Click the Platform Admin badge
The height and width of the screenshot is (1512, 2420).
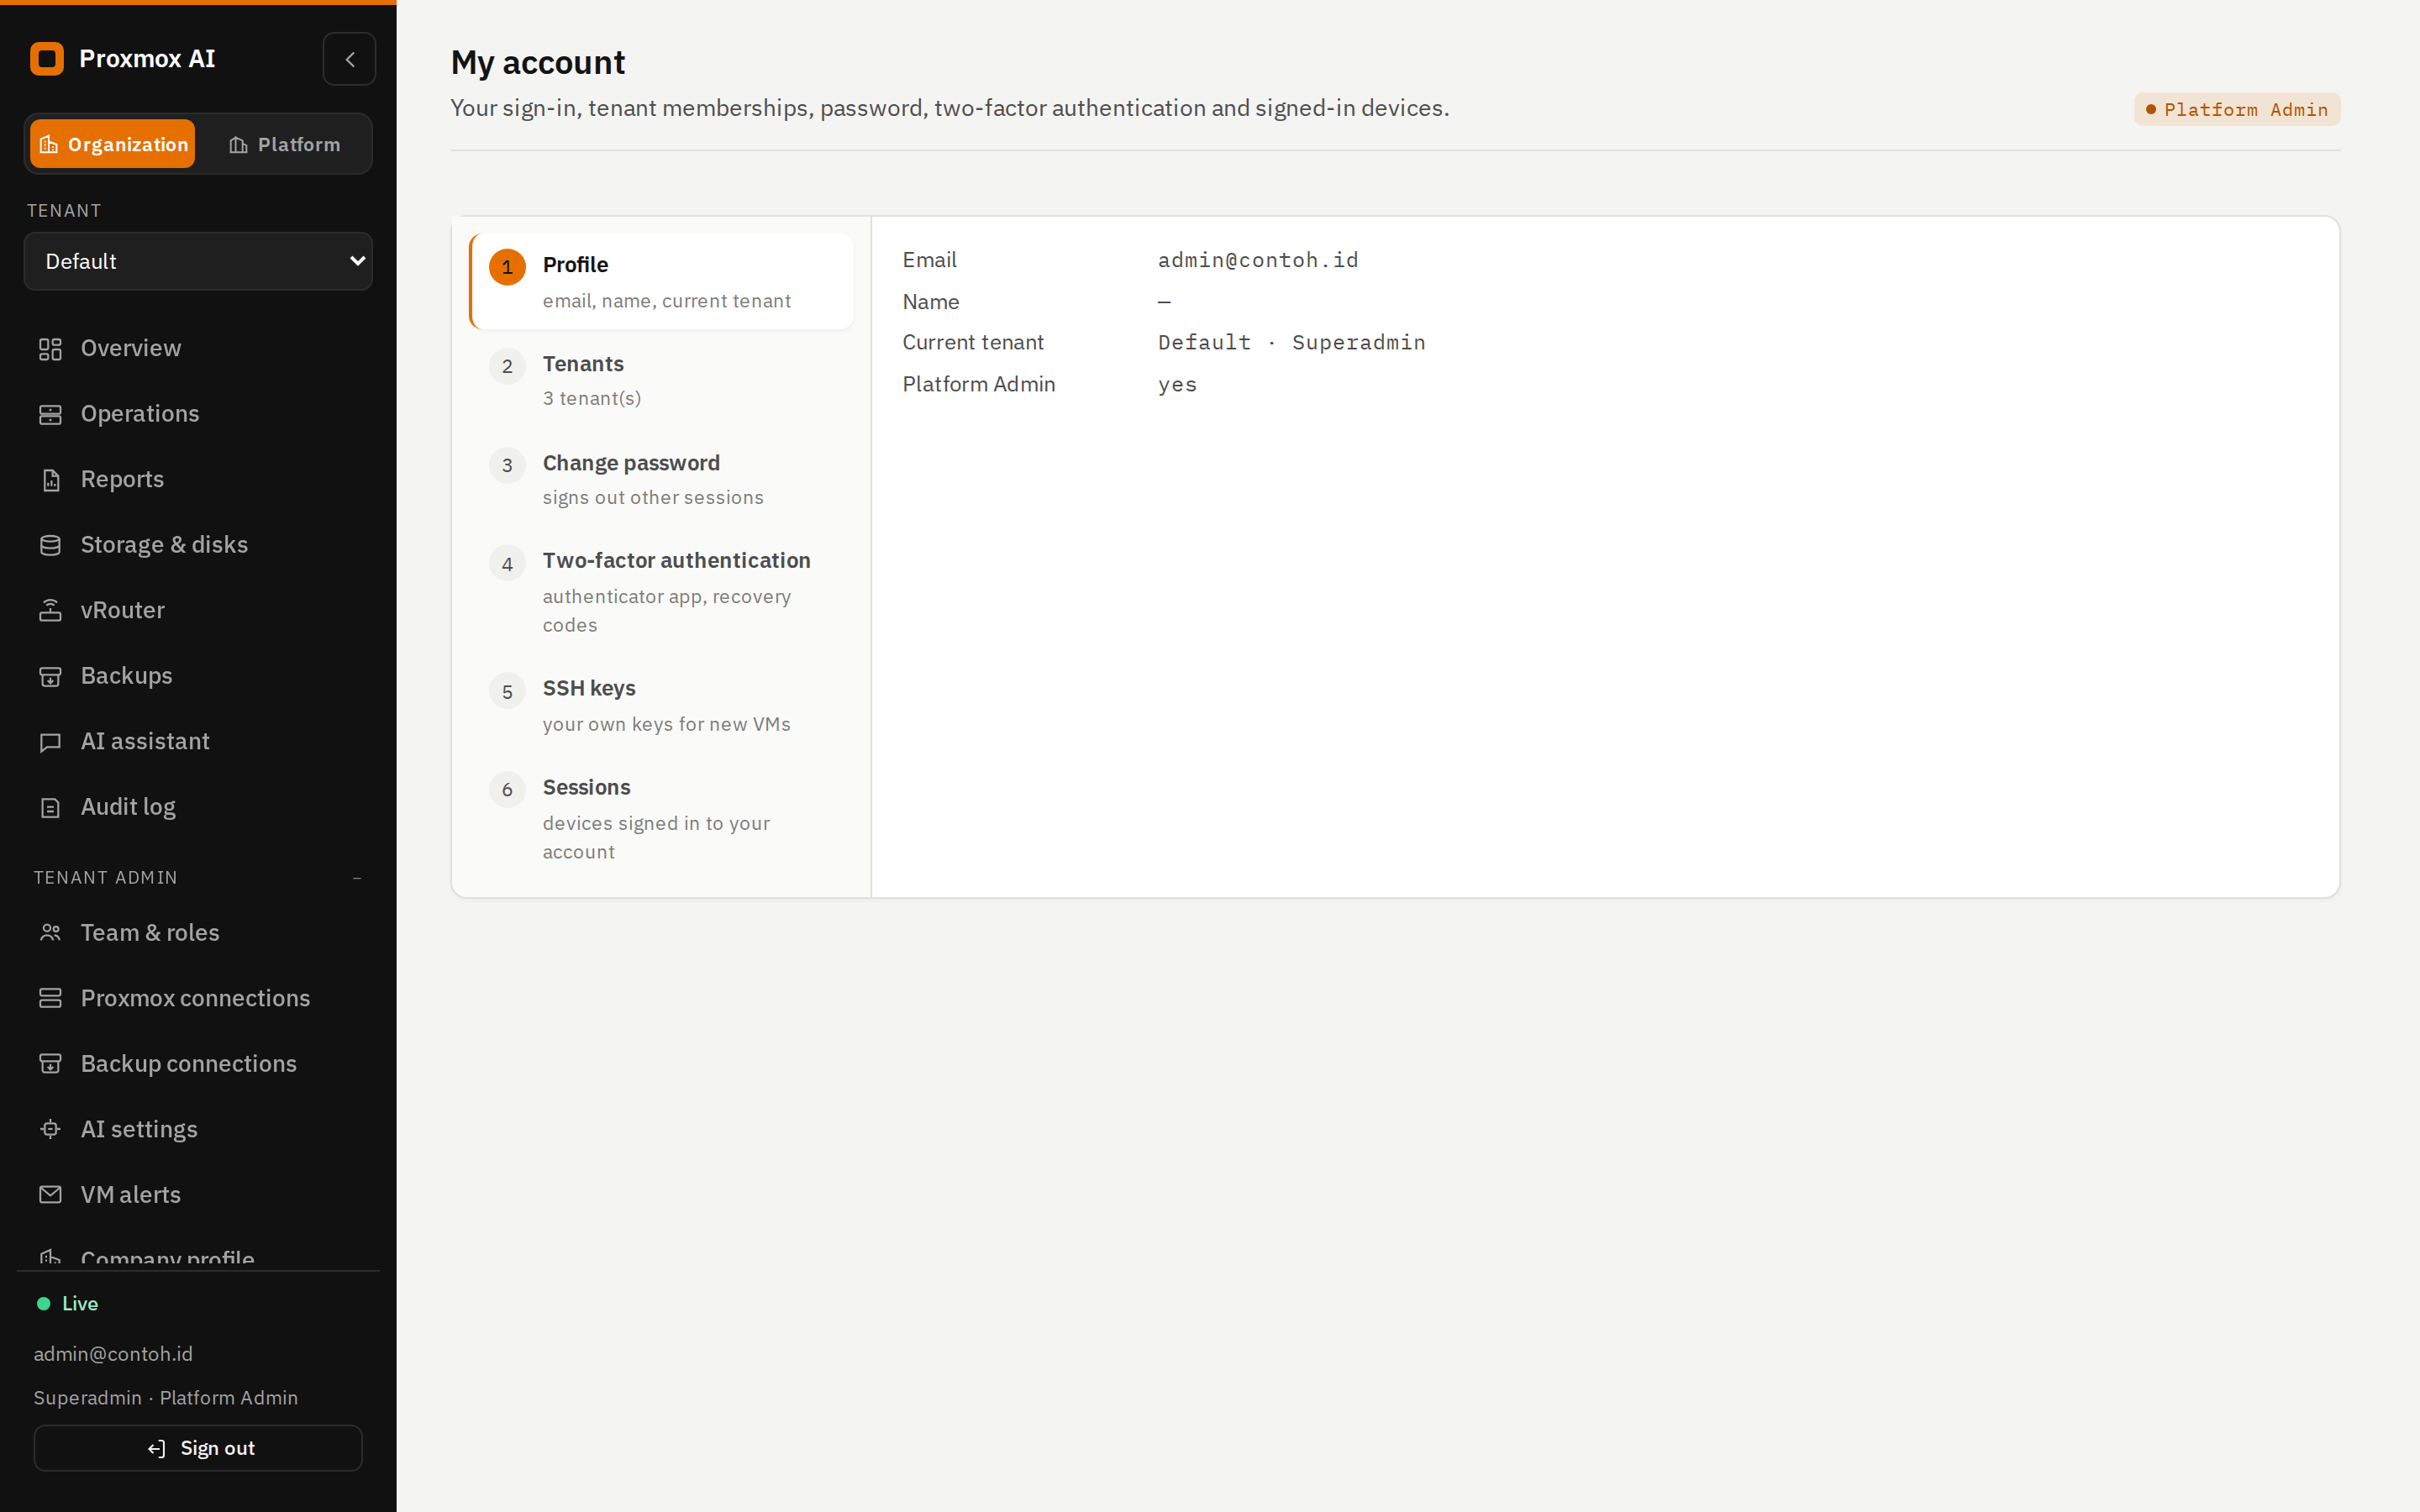[2237, 109]
